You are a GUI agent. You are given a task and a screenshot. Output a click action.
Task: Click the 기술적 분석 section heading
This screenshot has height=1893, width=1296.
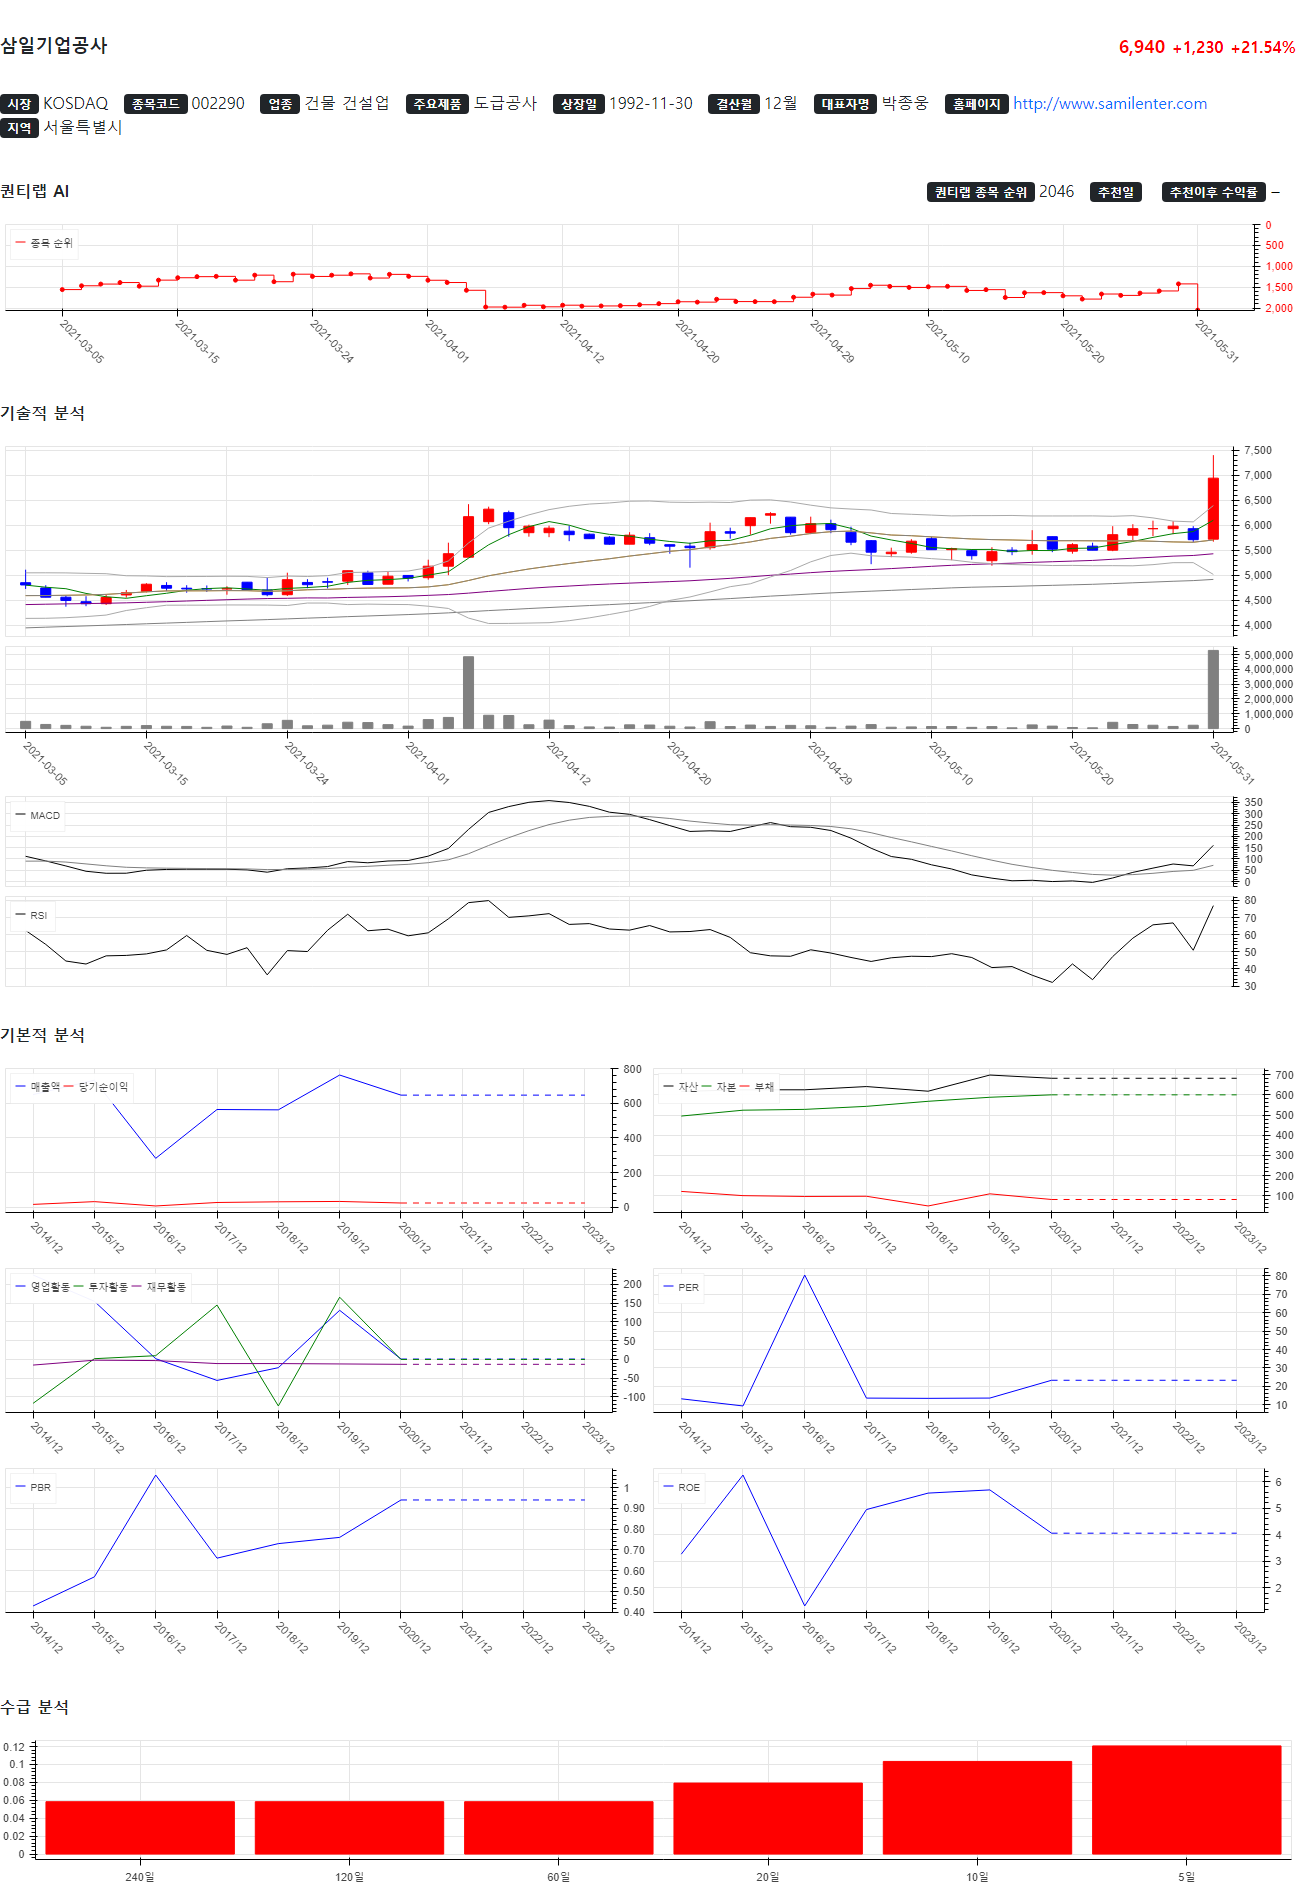click(x=42, y=413)
